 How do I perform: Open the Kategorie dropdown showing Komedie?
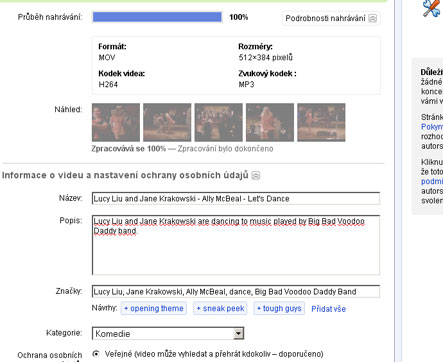168,333
